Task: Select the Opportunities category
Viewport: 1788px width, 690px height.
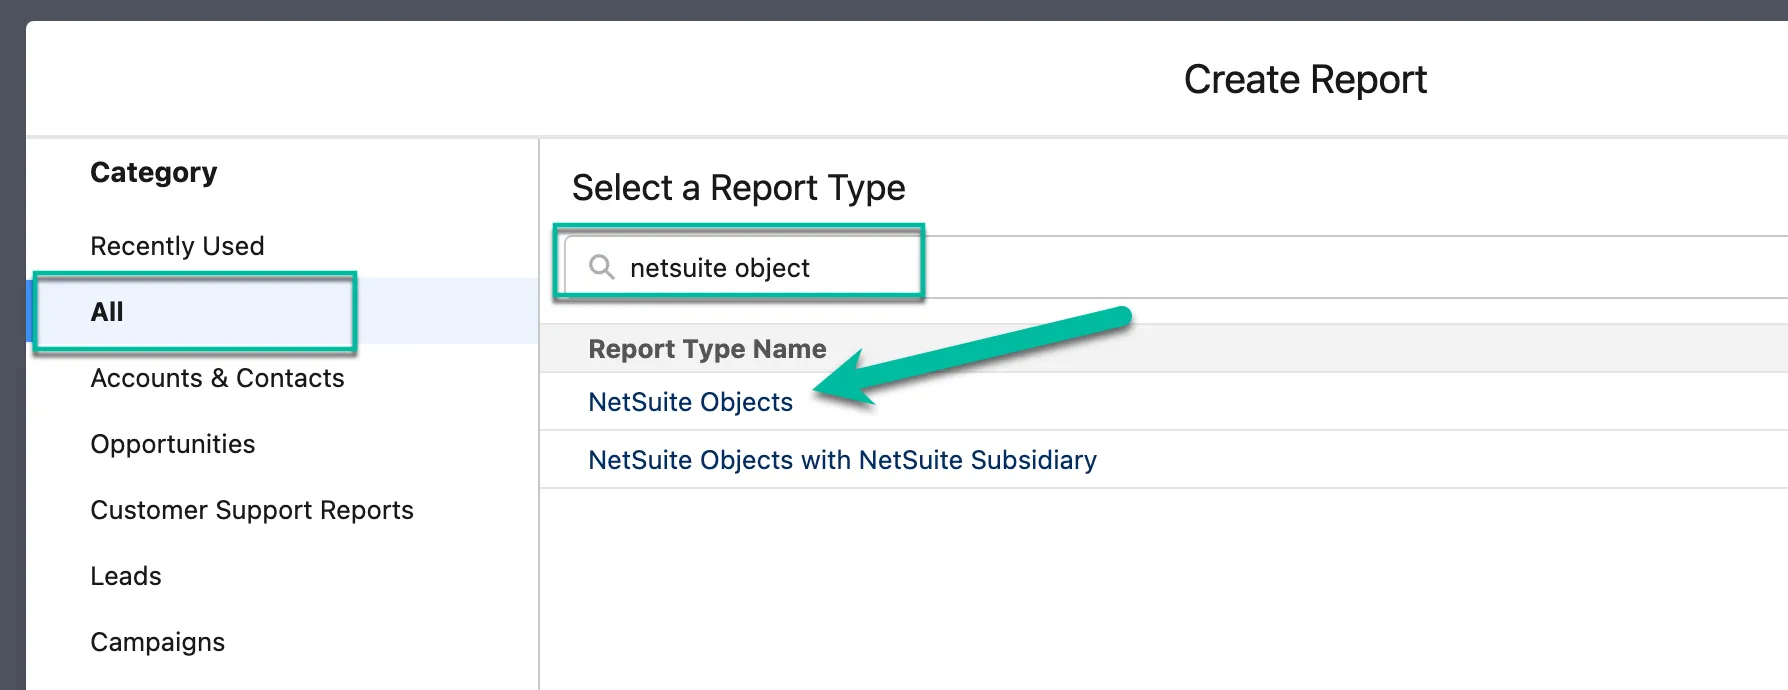Action: pyautogui.click(x=173, y=444)
